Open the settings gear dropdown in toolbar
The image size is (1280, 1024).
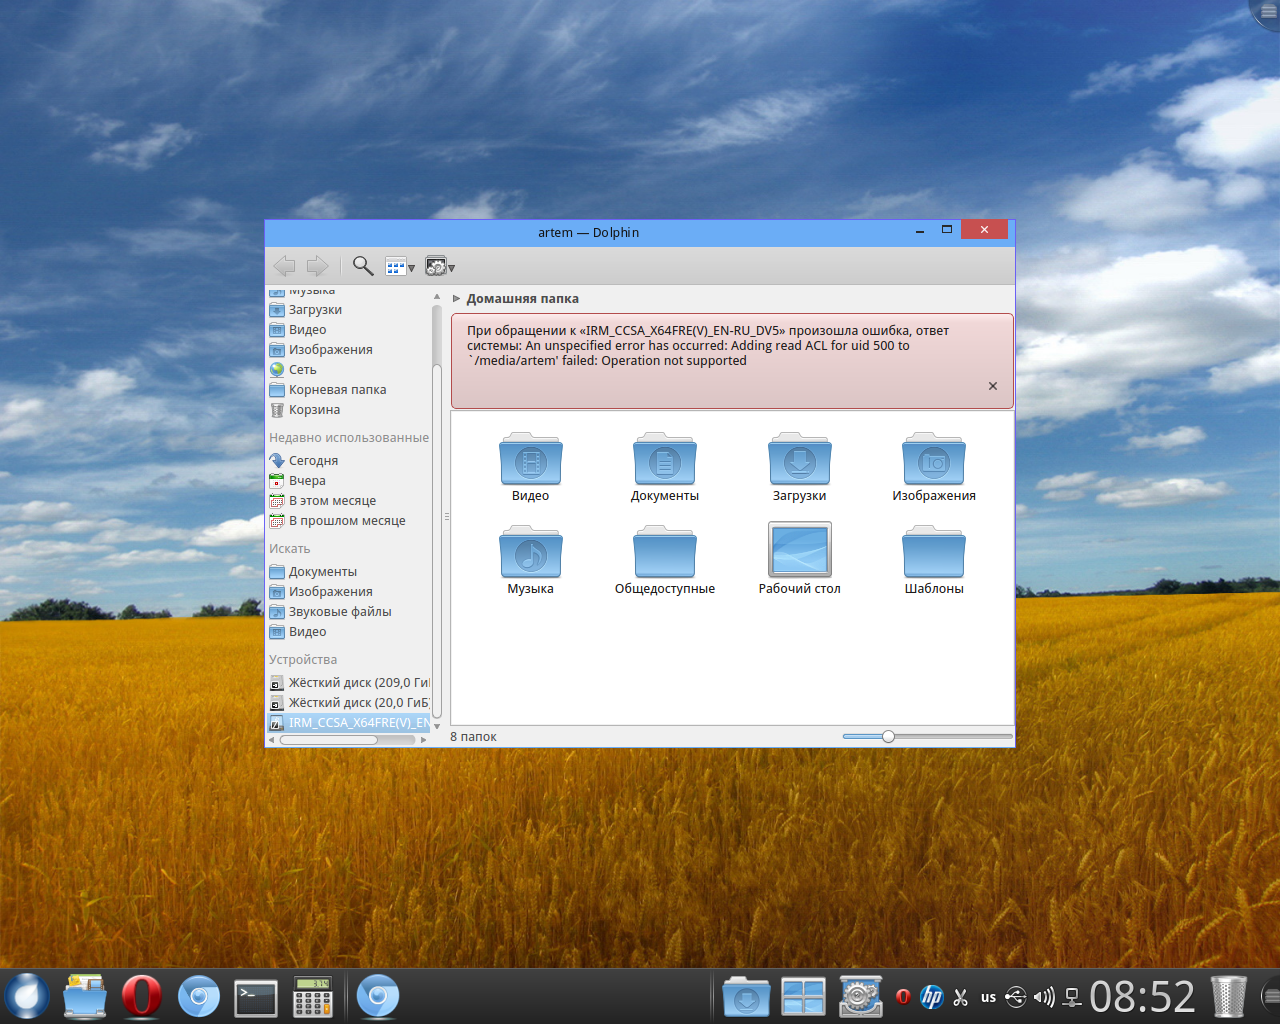(x=439, y=266)
